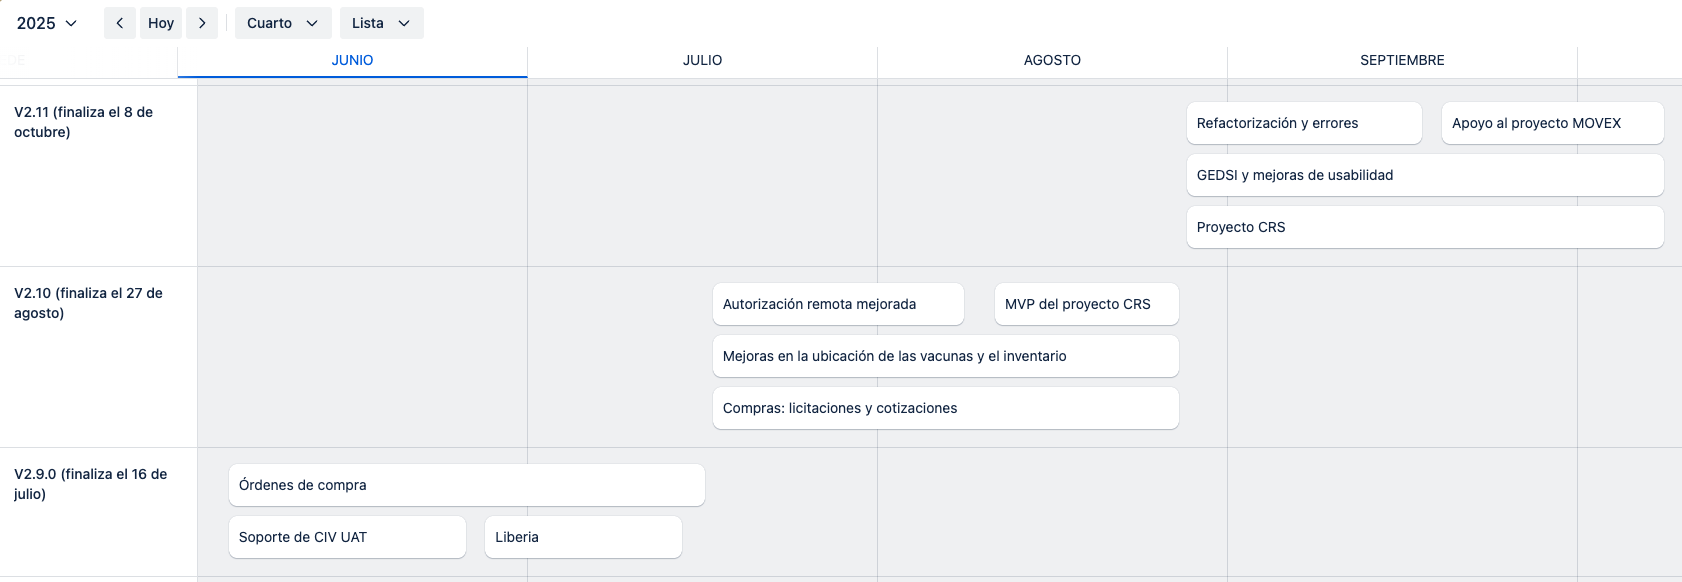Click the Hoy button
Viewport: 1682px width, 582px height.
pos(161,23)
